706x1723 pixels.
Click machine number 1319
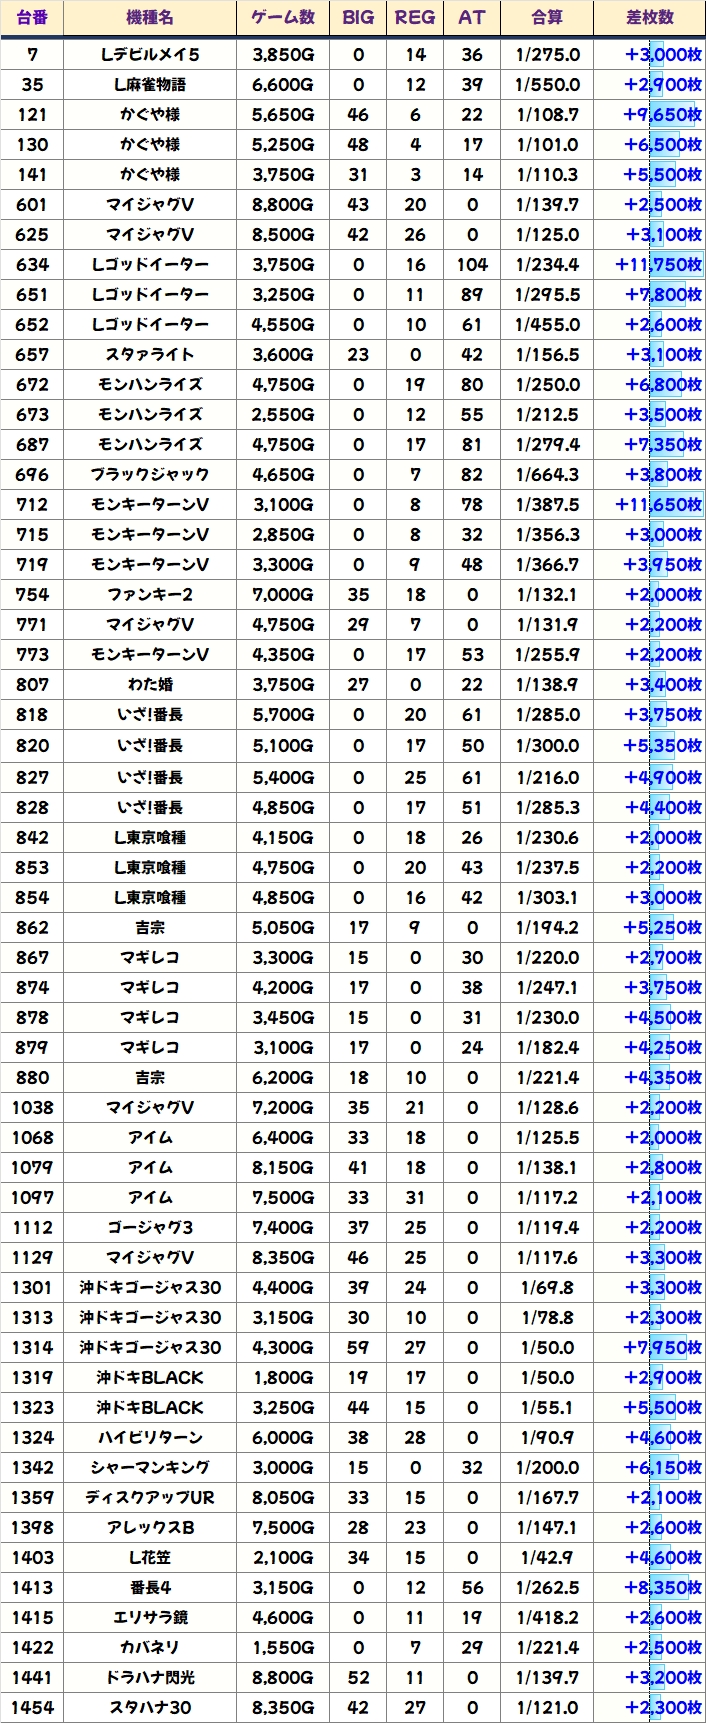[x=32, y=1378]
